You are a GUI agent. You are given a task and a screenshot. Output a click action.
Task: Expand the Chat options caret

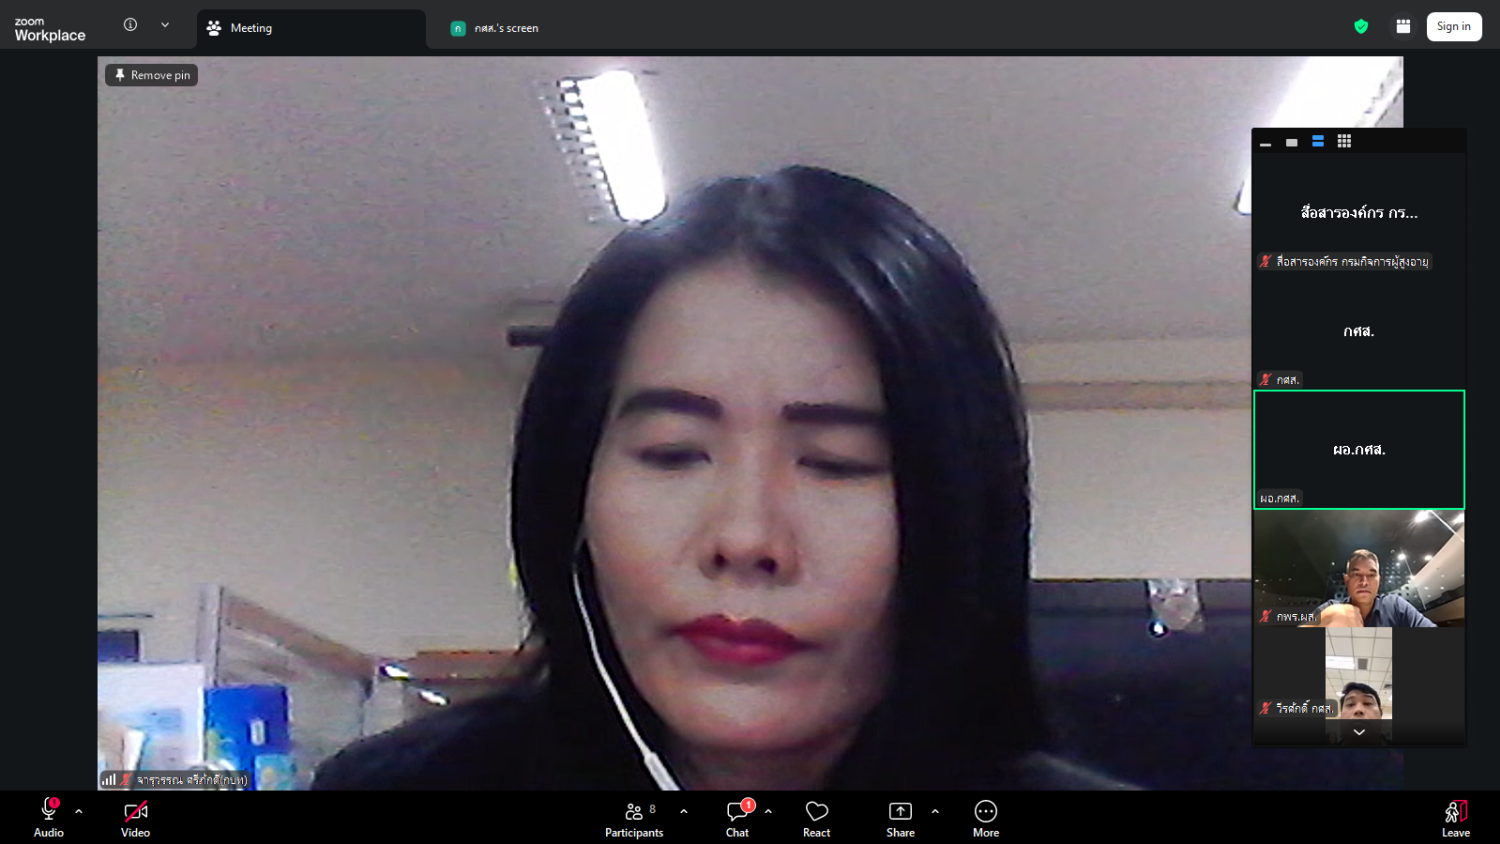(x=768, y=811)
